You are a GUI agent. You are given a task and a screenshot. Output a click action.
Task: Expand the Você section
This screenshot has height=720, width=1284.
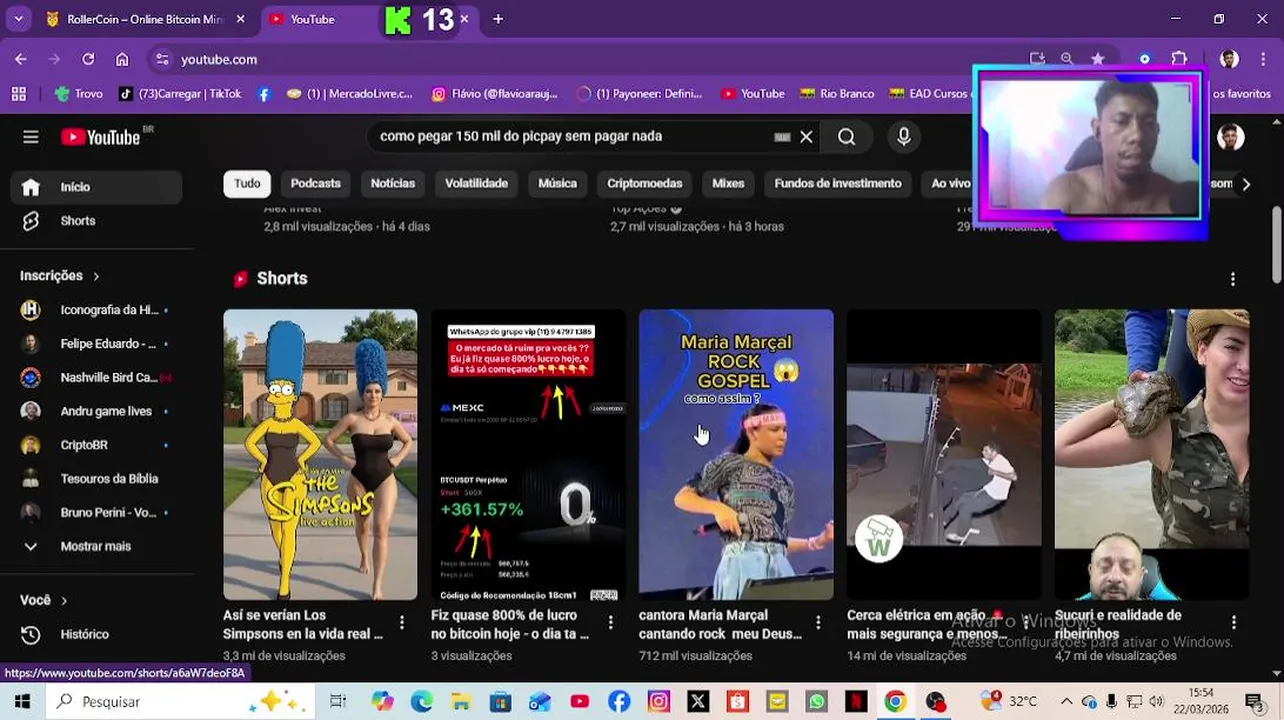(x=44, y=600)
